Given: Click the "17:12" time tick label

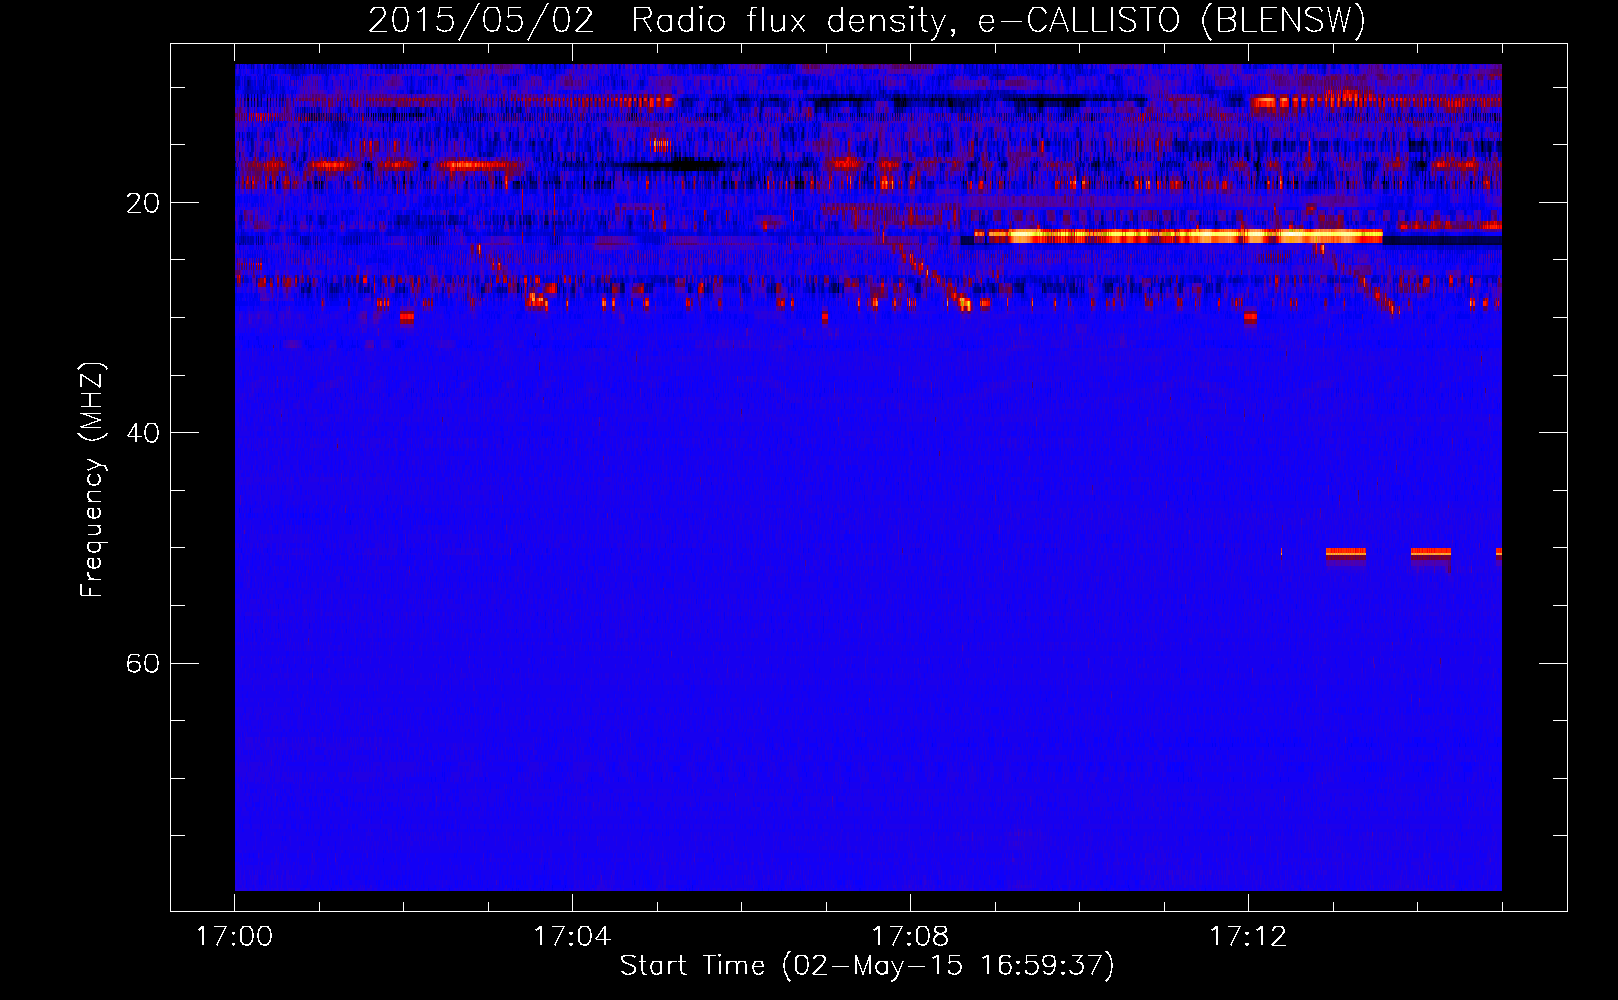Looking at the screenshot, I should (1248, 937).
